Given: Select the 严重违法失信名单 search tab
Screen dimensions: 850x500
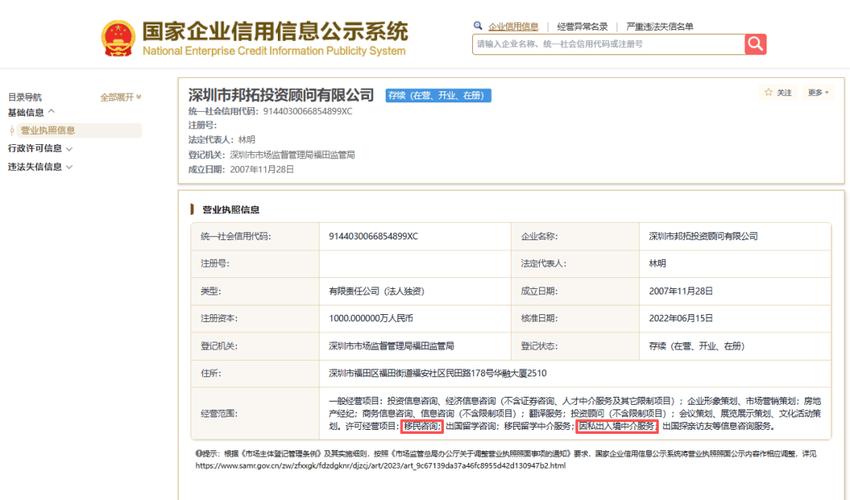Looking at the screenshot, I should point(660,27).
